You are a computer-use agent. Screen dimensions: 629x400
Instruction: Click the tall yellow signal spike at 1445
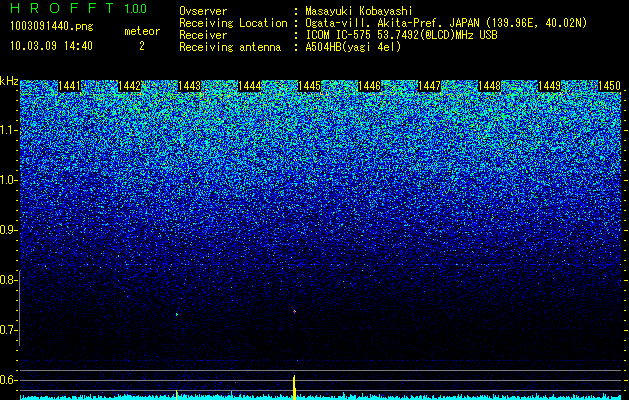pyautogui.click(x=294, y=387)
